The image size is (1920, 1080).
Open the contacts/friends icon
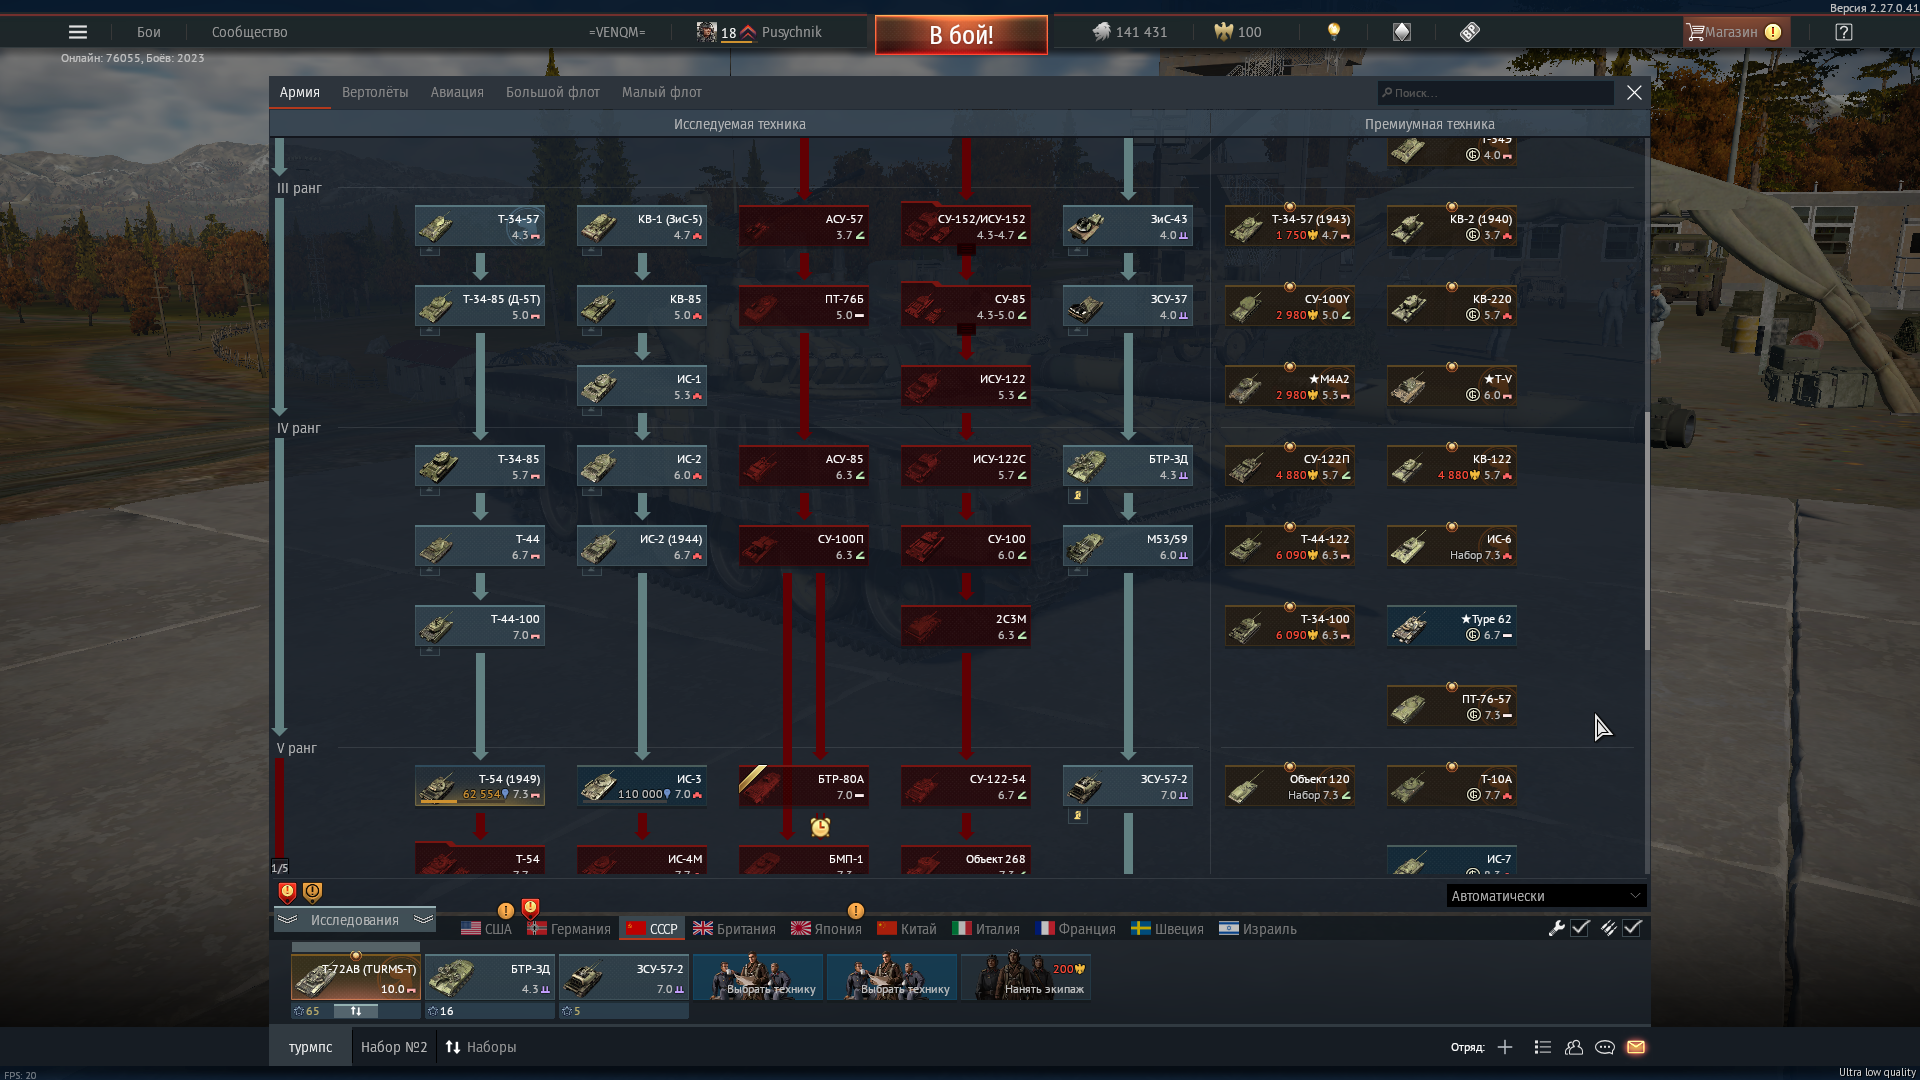click(1574, 1047)
